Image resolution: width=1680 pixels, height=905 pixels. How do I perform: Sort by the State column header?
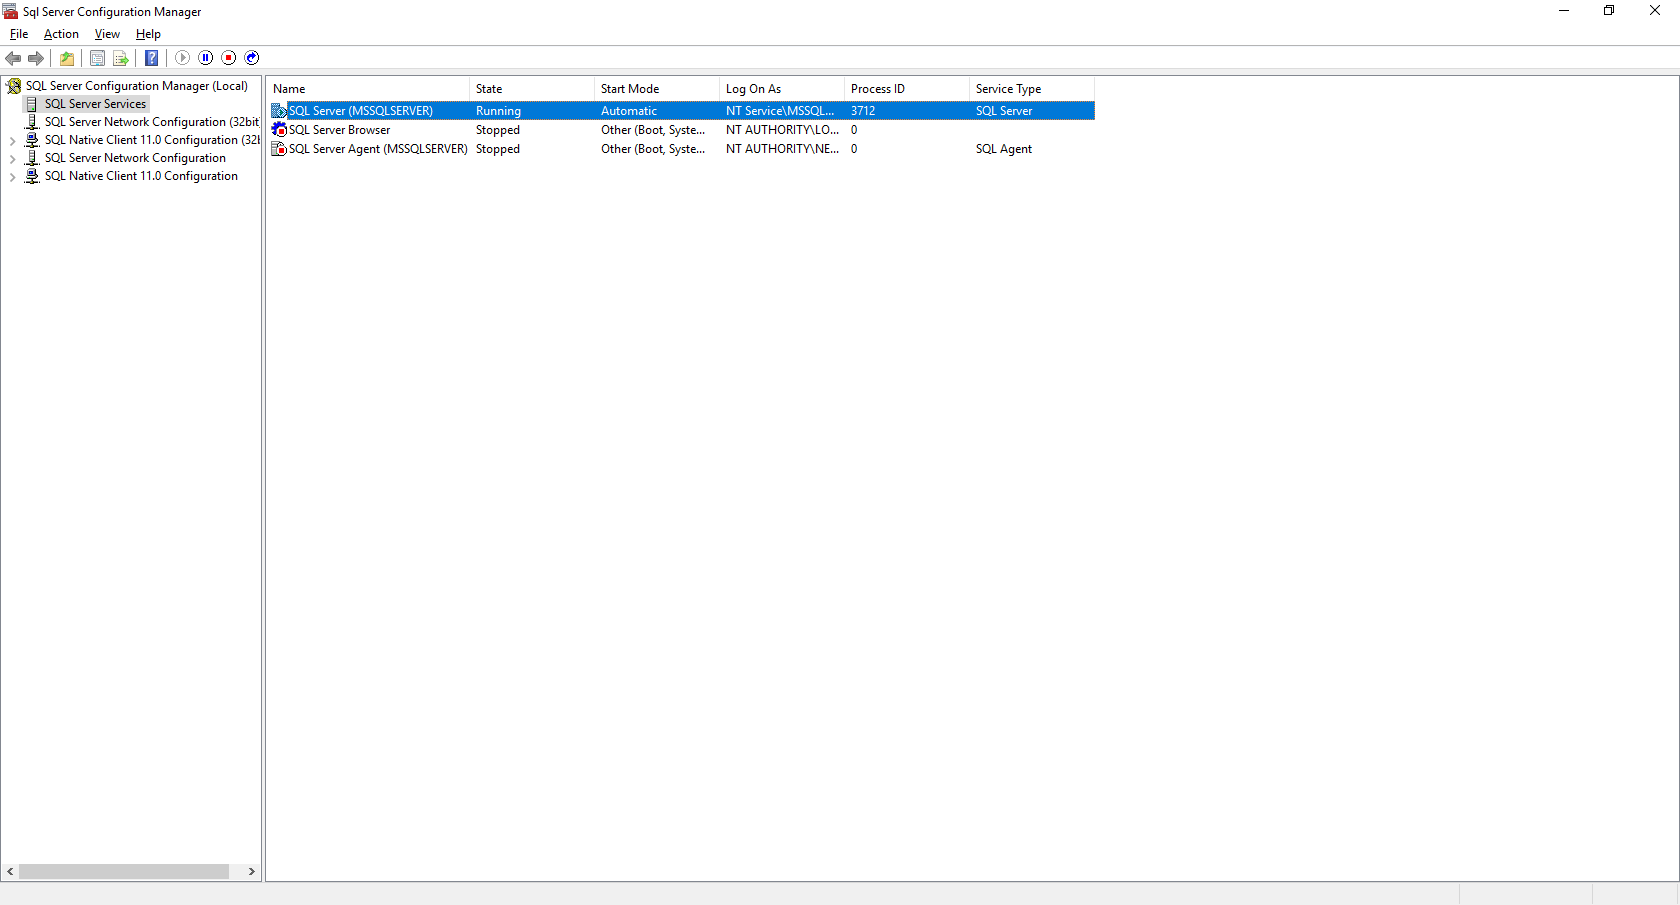point(531,89)
